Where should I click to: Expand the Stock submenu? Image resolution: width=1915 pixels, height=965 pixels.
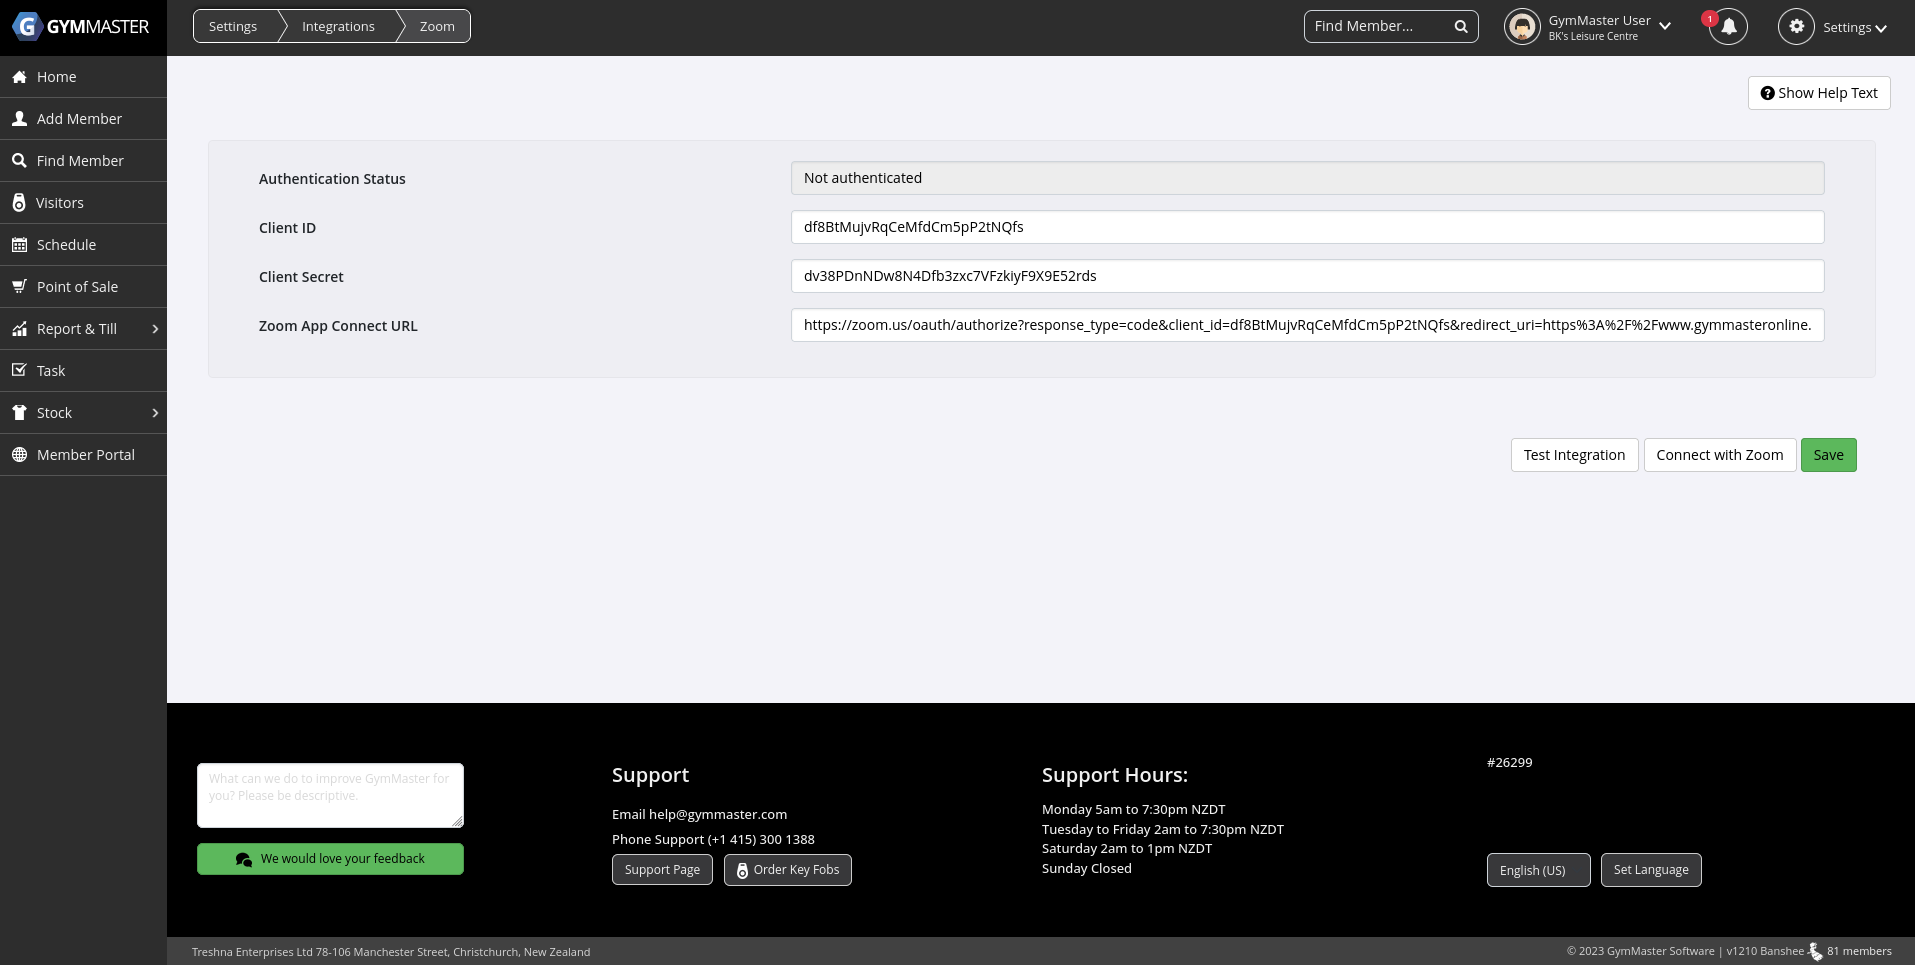(x=155, y=413)
